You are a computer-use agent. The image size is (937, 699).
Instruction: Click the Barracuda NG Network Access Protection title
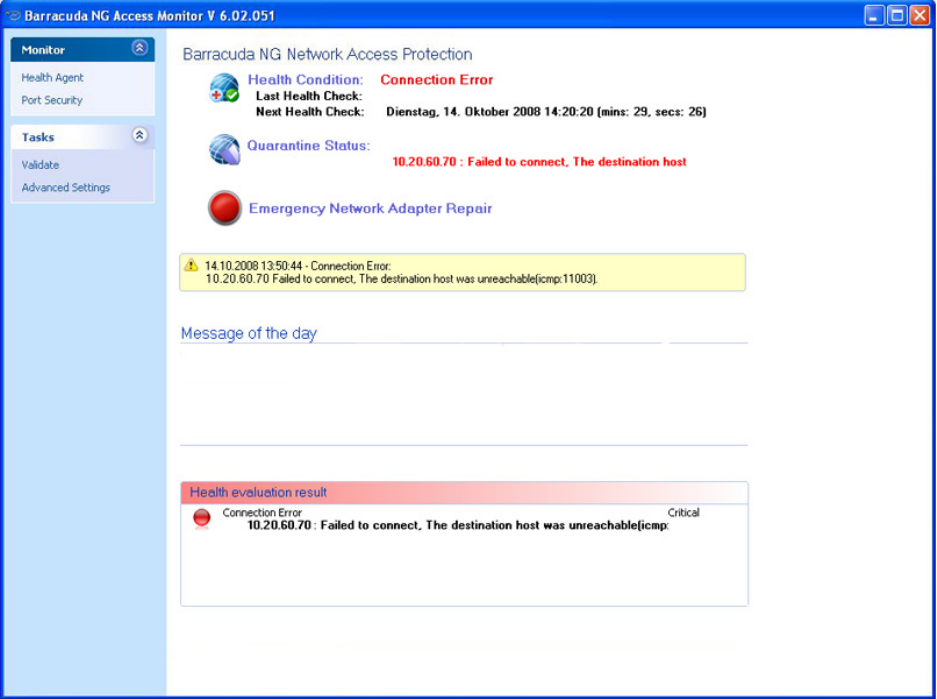coord(327,54)
